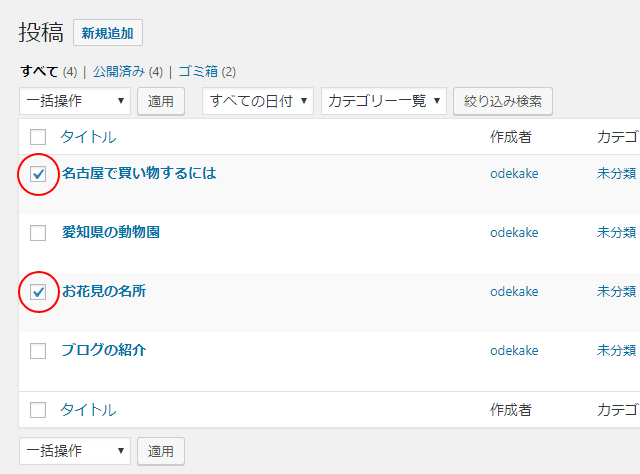Sort posts by the タイトル column header
The image size is (640, 474).
[88, 137]
